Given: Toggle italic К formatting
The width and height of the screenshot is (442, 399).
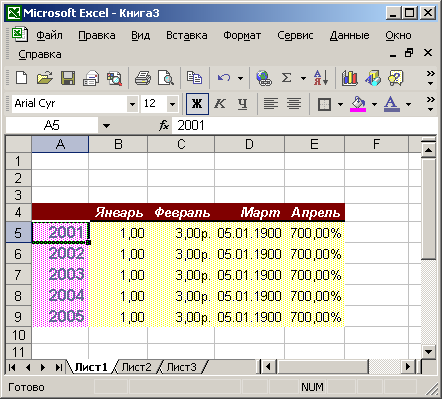Looking at the screenshot, I should (x=220, y=104).
